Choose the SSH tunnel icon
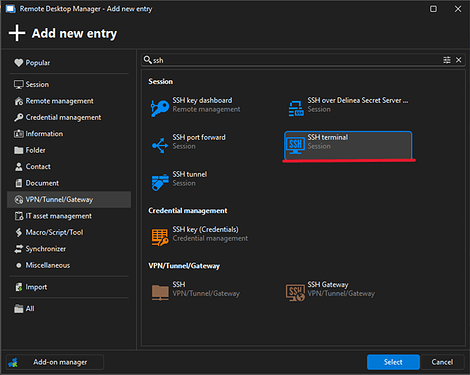This screenshot has width=470, height=375. 160,182
